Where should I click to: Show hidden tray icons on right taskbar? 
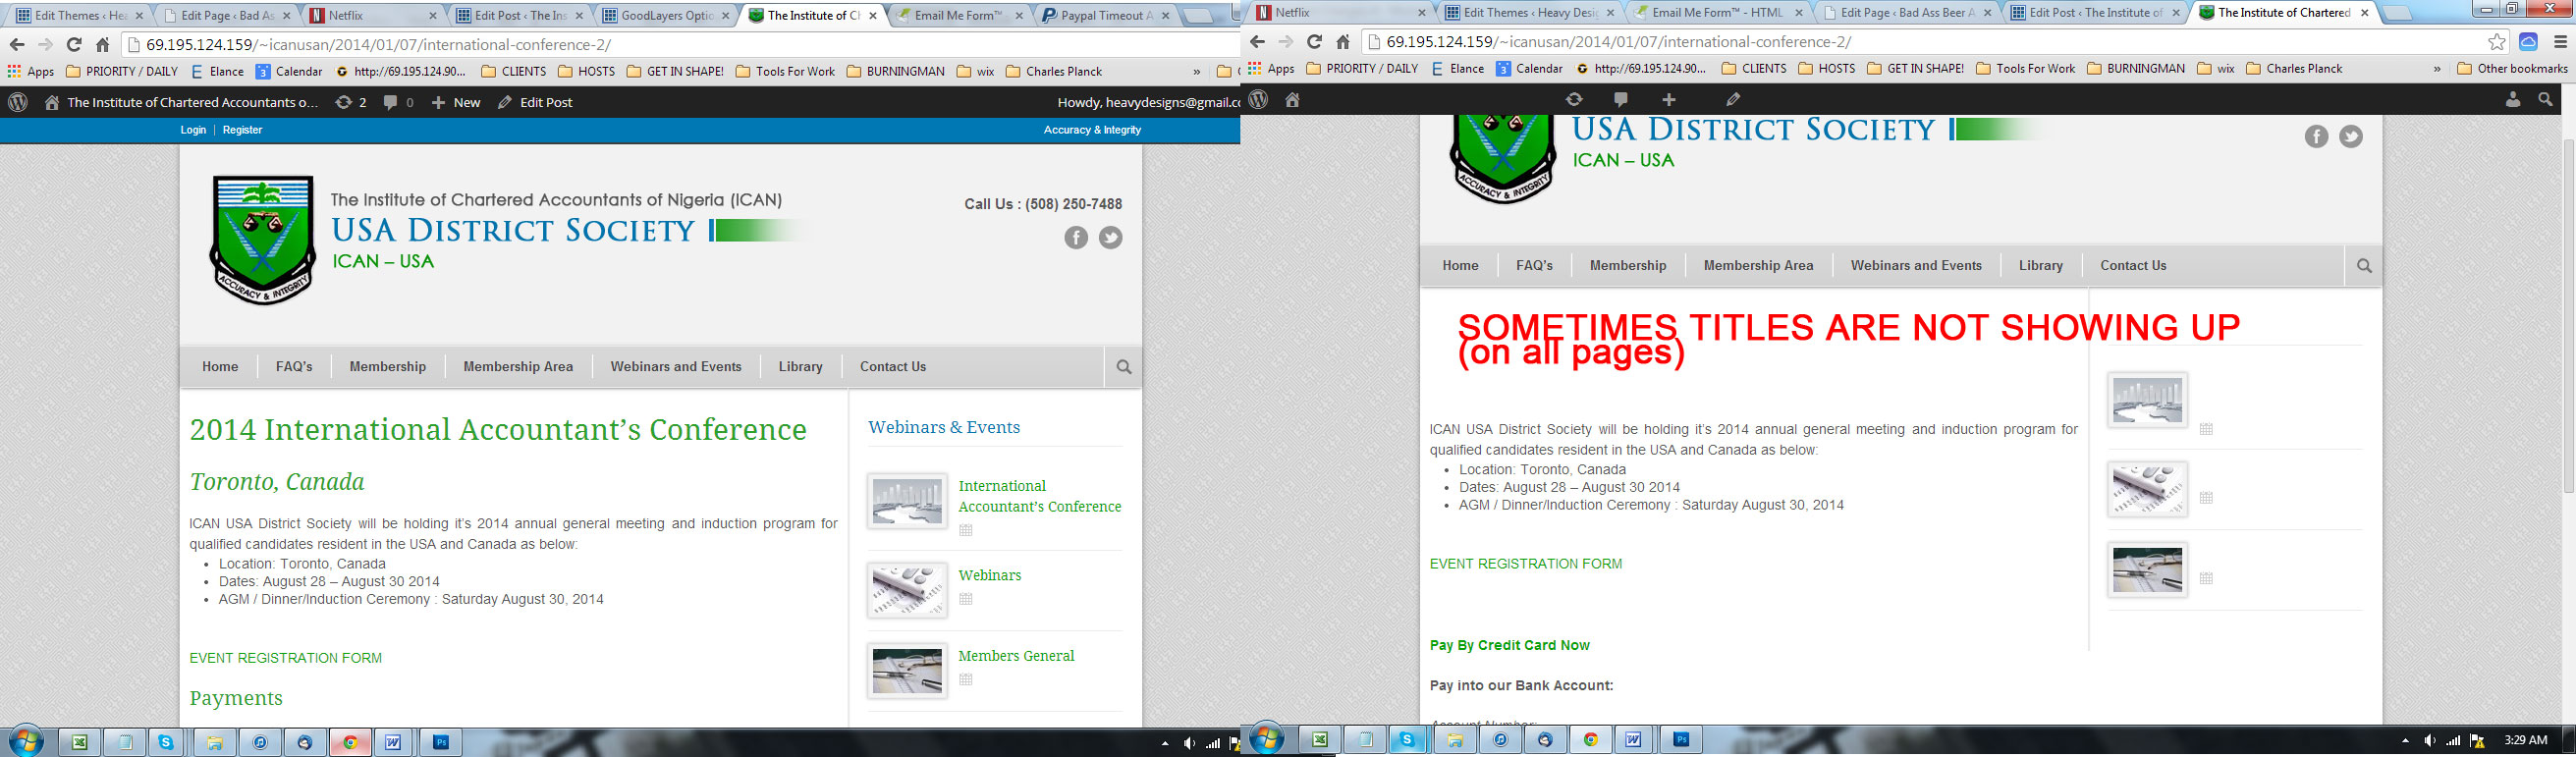click(2404, 741)
